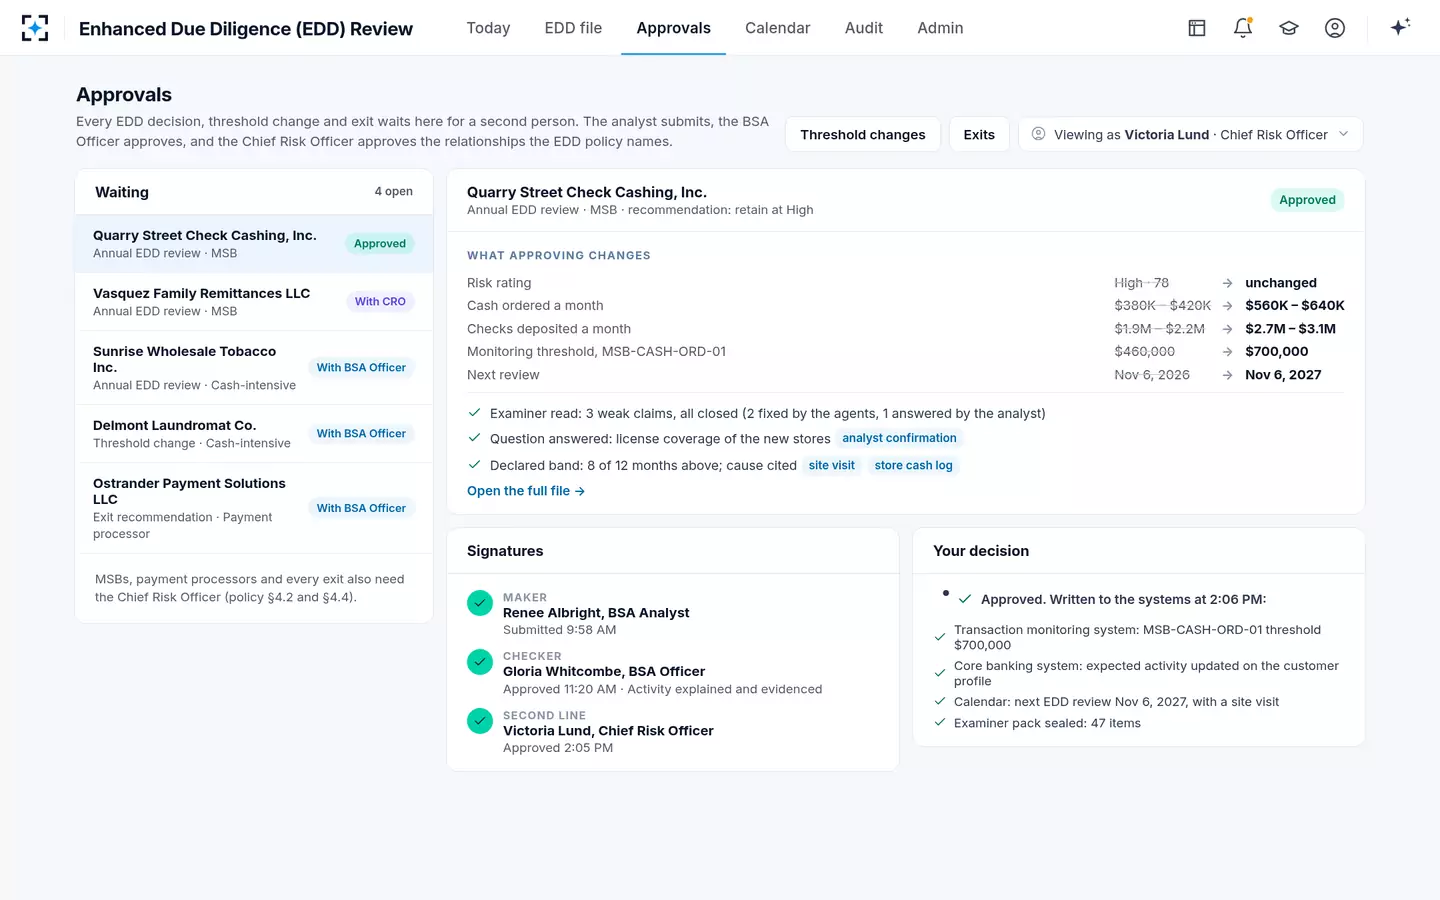Screen dimensions: 1440x900
Task: Click the green check beside Gloria Whitcombe
Action: point(480,661)
